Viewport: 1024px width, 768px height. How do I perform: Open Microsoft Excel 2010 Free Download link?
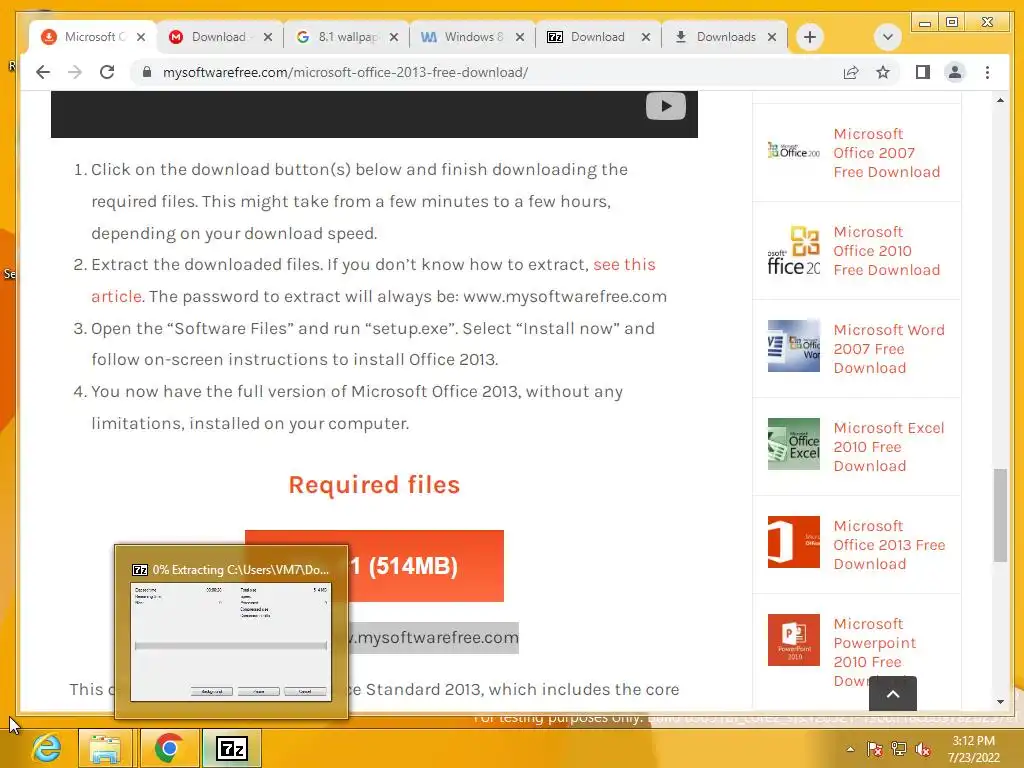pos(889,447)
